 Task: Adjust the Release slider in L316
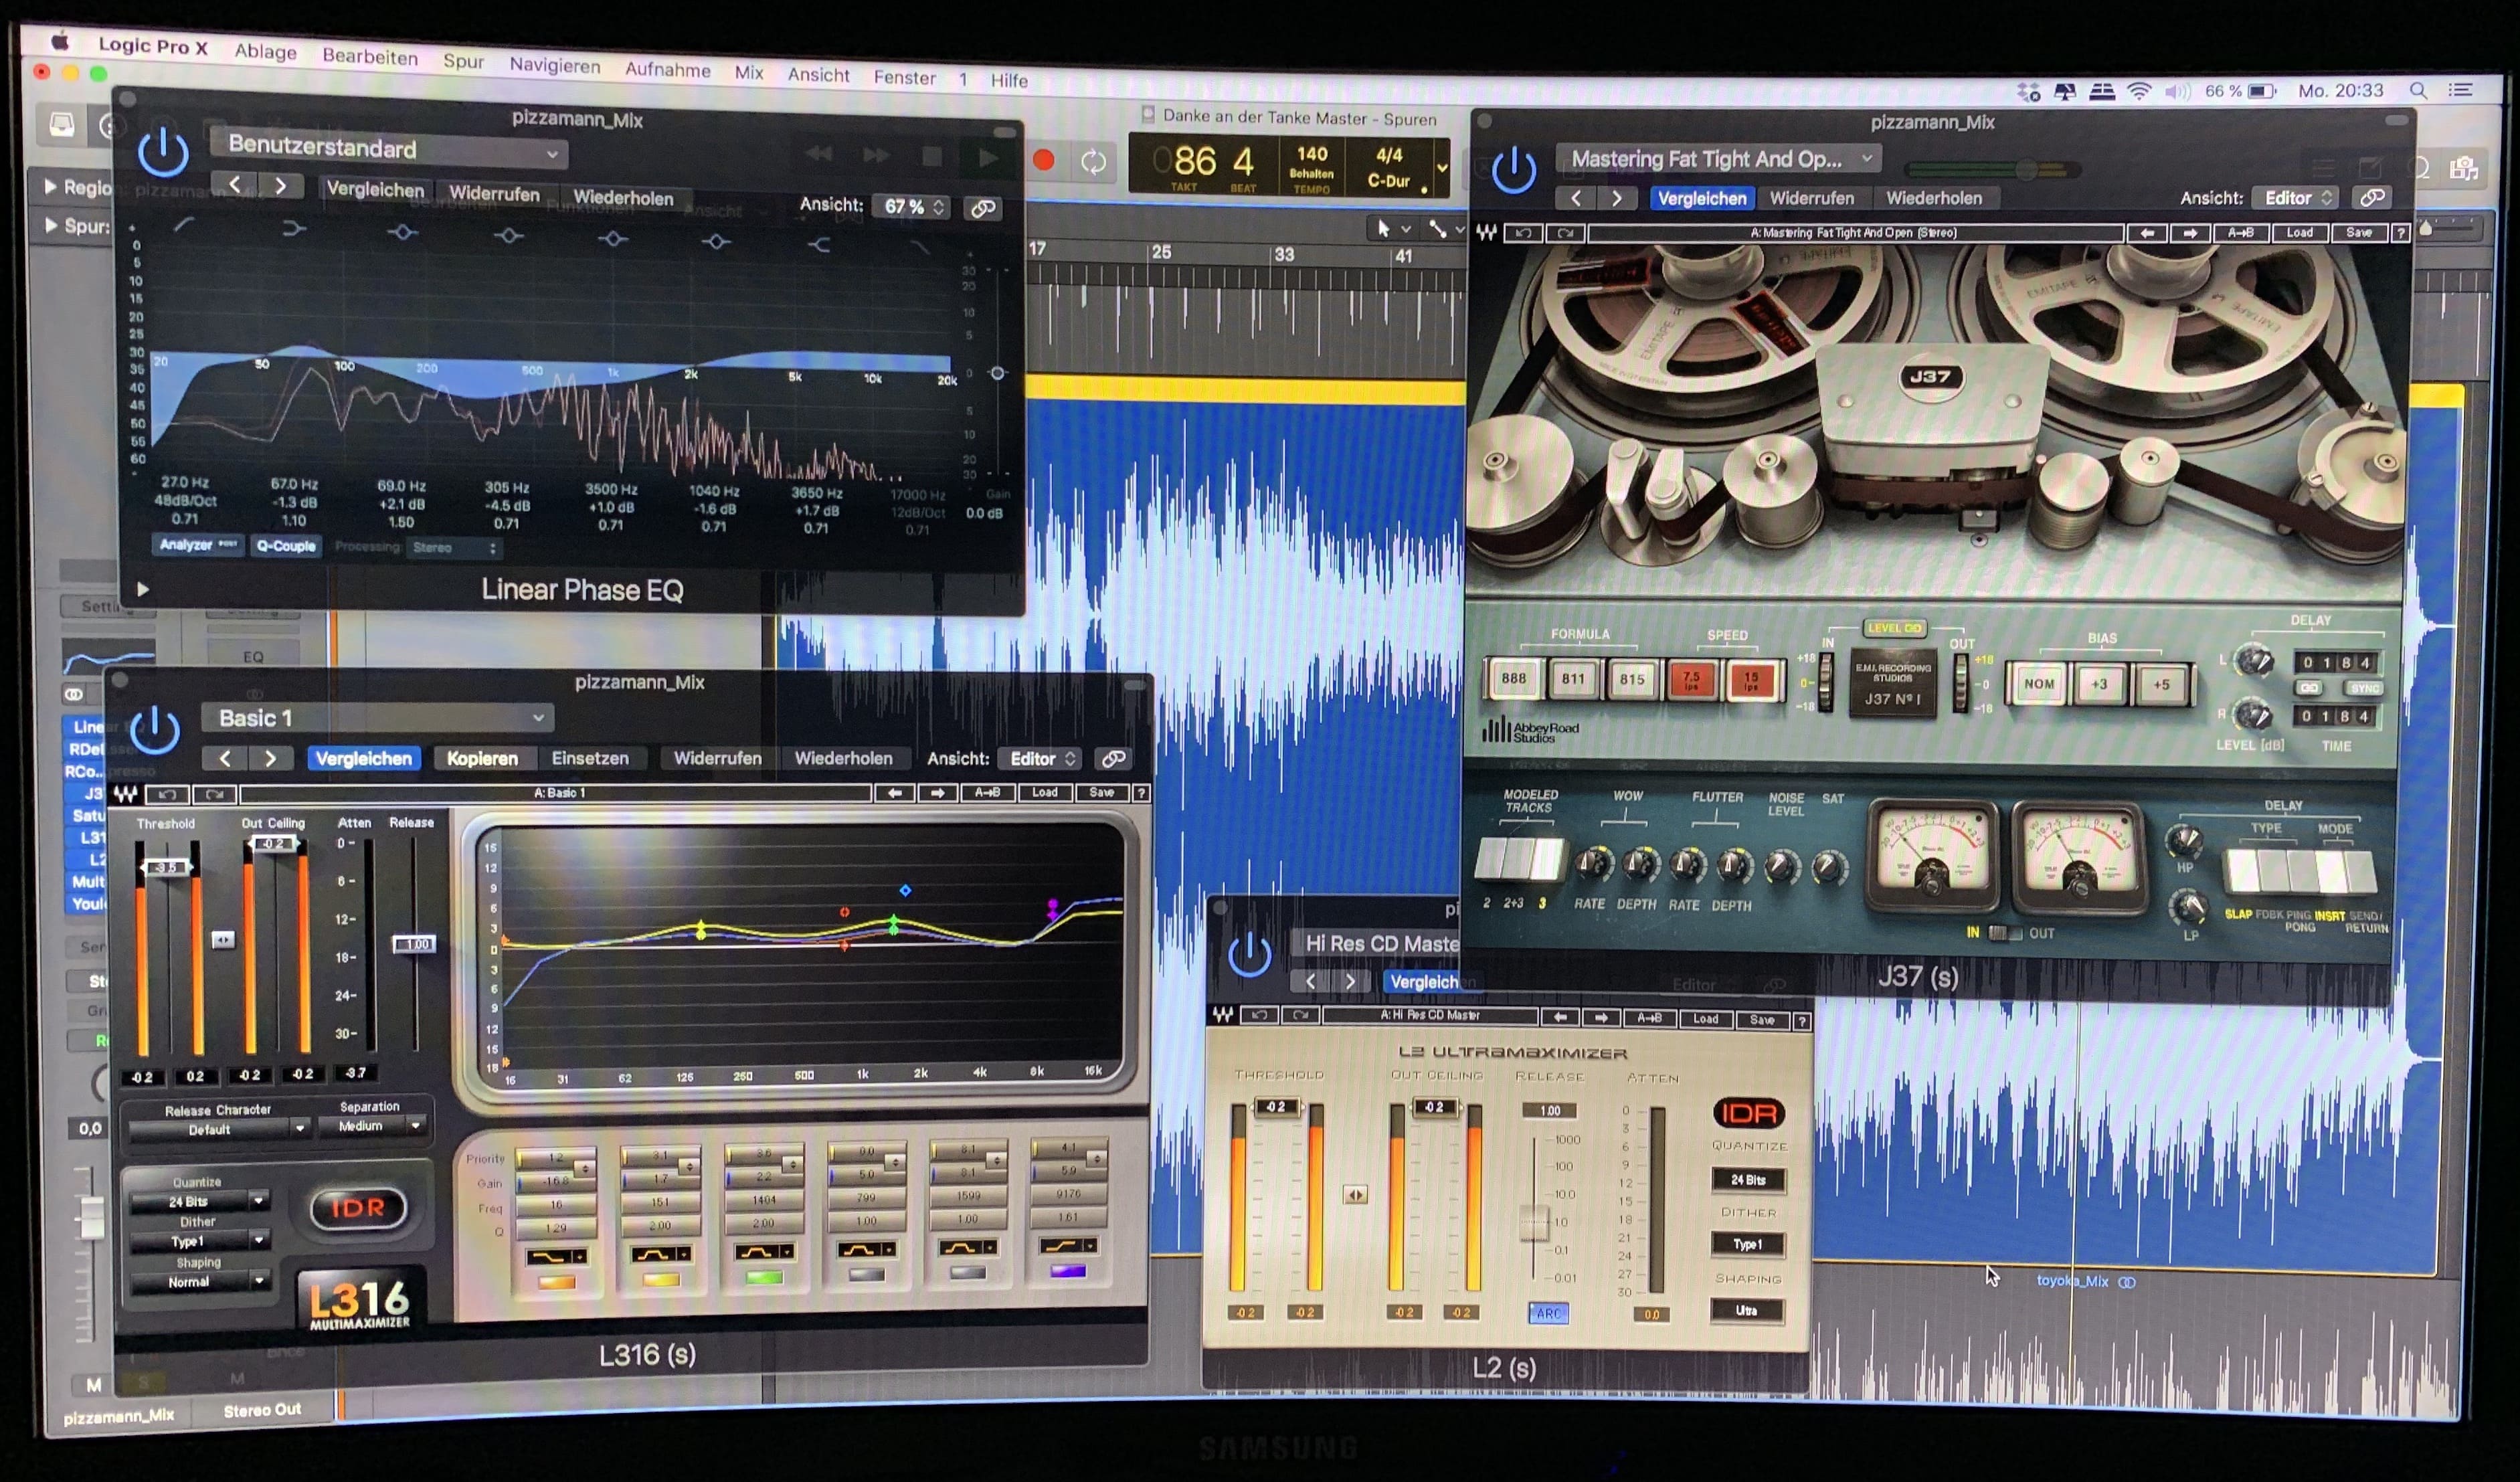pos(414,944)
